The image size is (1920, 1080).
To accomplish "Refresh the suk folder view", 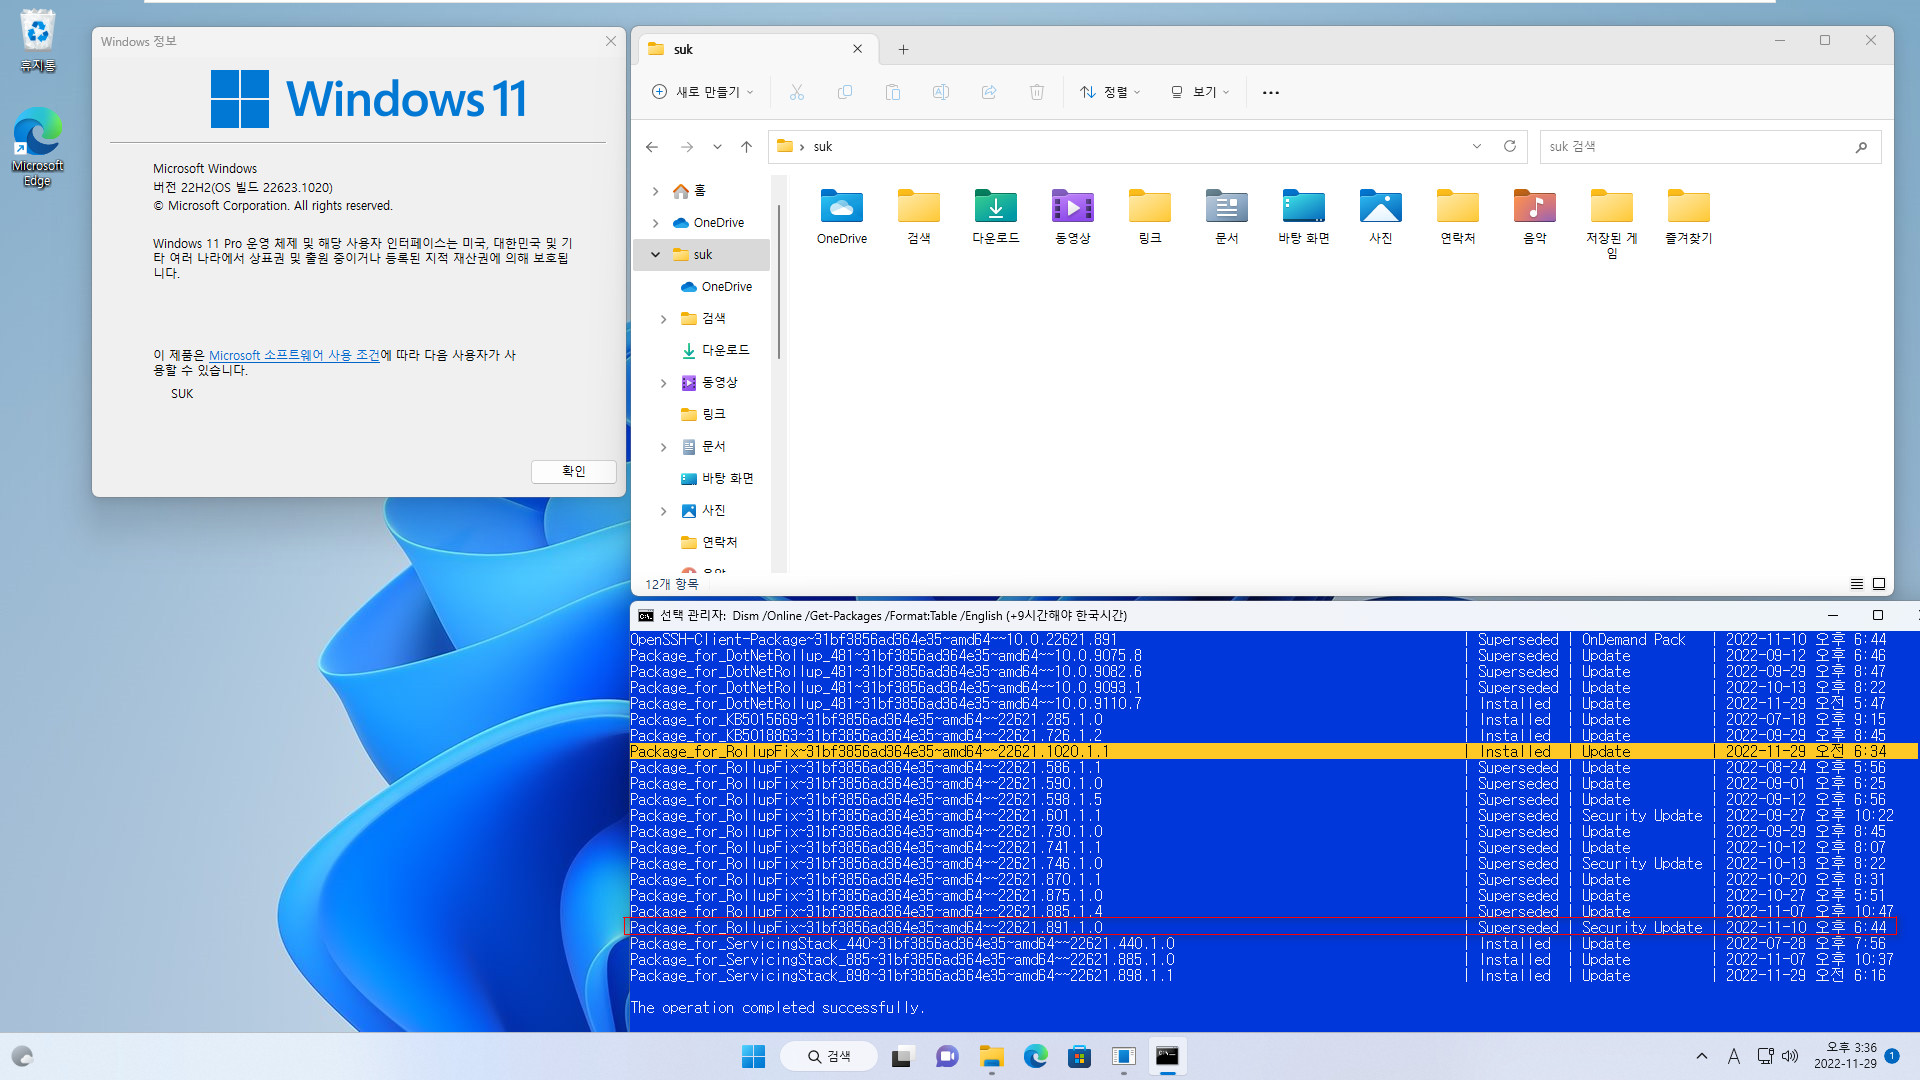I will (x=1510, y=146).
